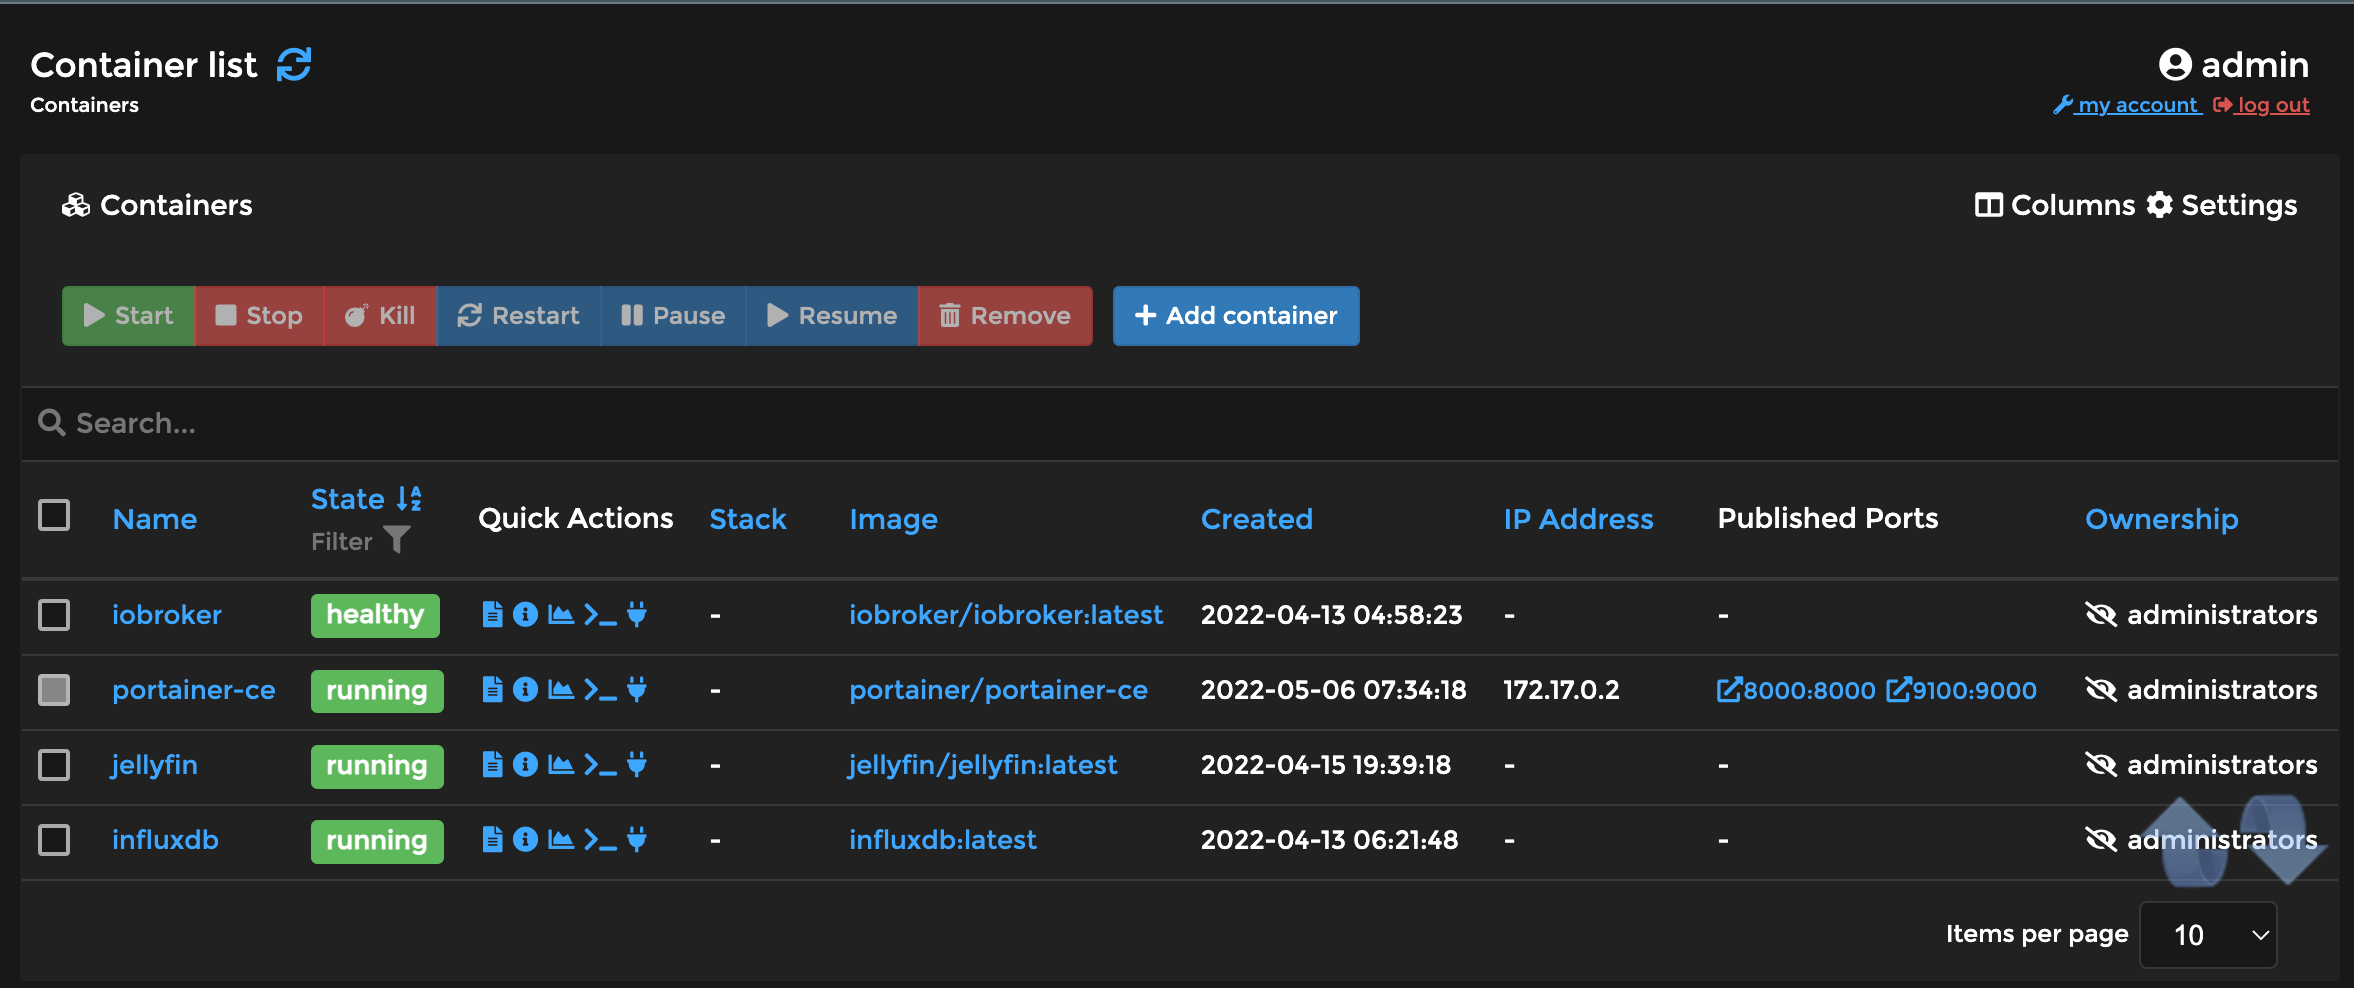The image size is (2354, 988).
Task: Focus the container Search field
Action: point(1180,423)
